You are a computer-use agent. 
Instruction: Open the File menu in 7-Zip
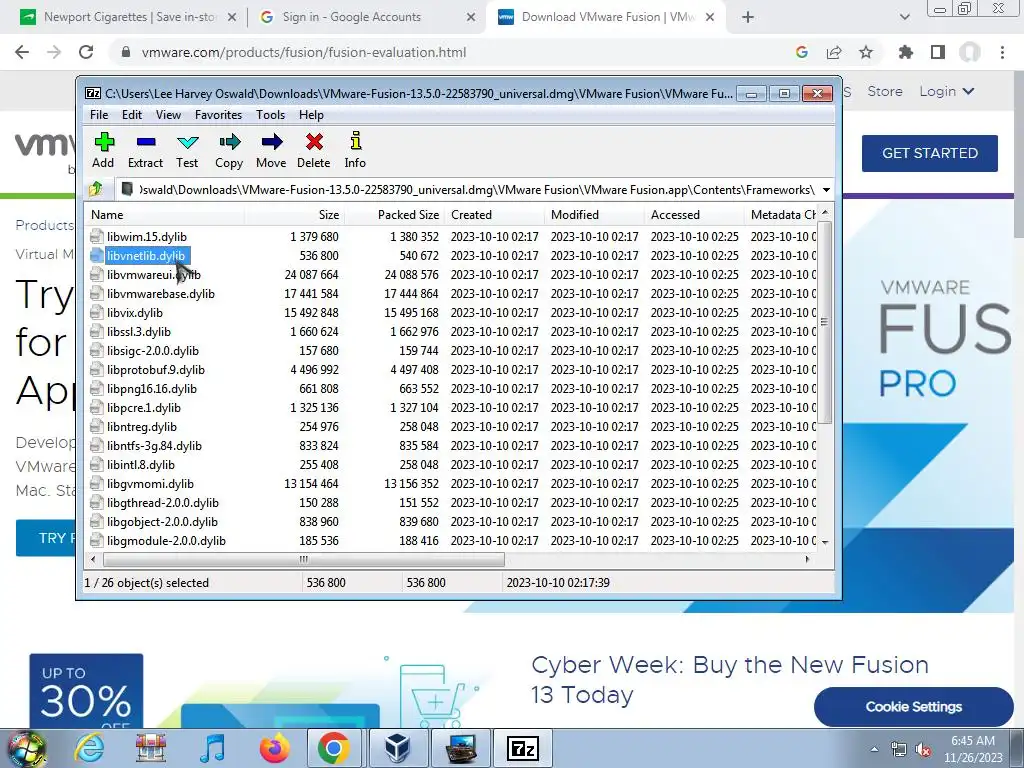99,115
